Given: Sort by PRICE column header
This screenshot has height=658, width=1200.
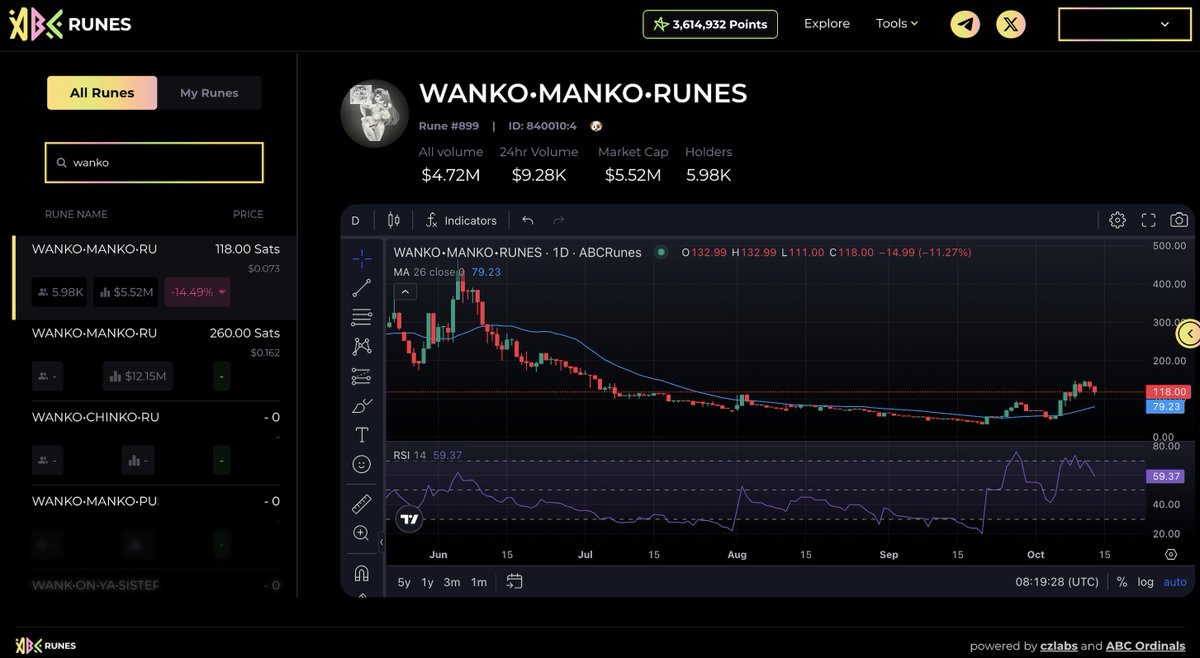Looking at the screenshot, I should (248, 214).
